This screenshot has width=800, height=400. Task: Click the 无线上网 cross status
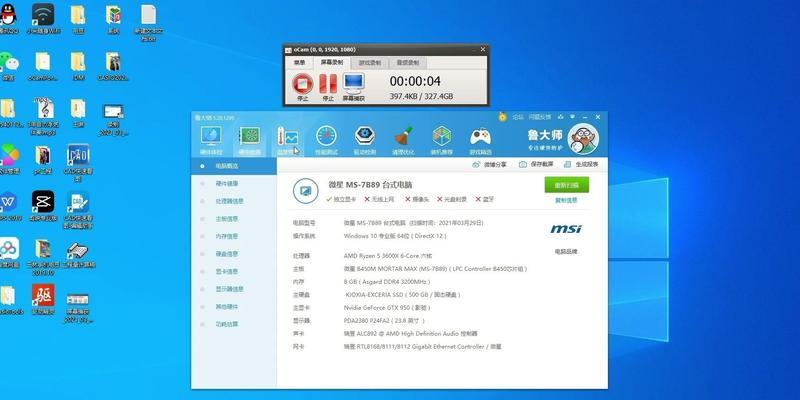379,199
